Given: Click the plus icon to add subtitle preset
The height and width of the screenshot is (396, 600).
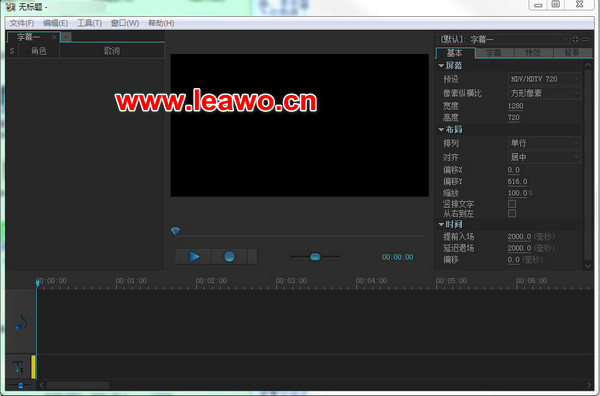Looking at the screenshot, I should (575, 39).
